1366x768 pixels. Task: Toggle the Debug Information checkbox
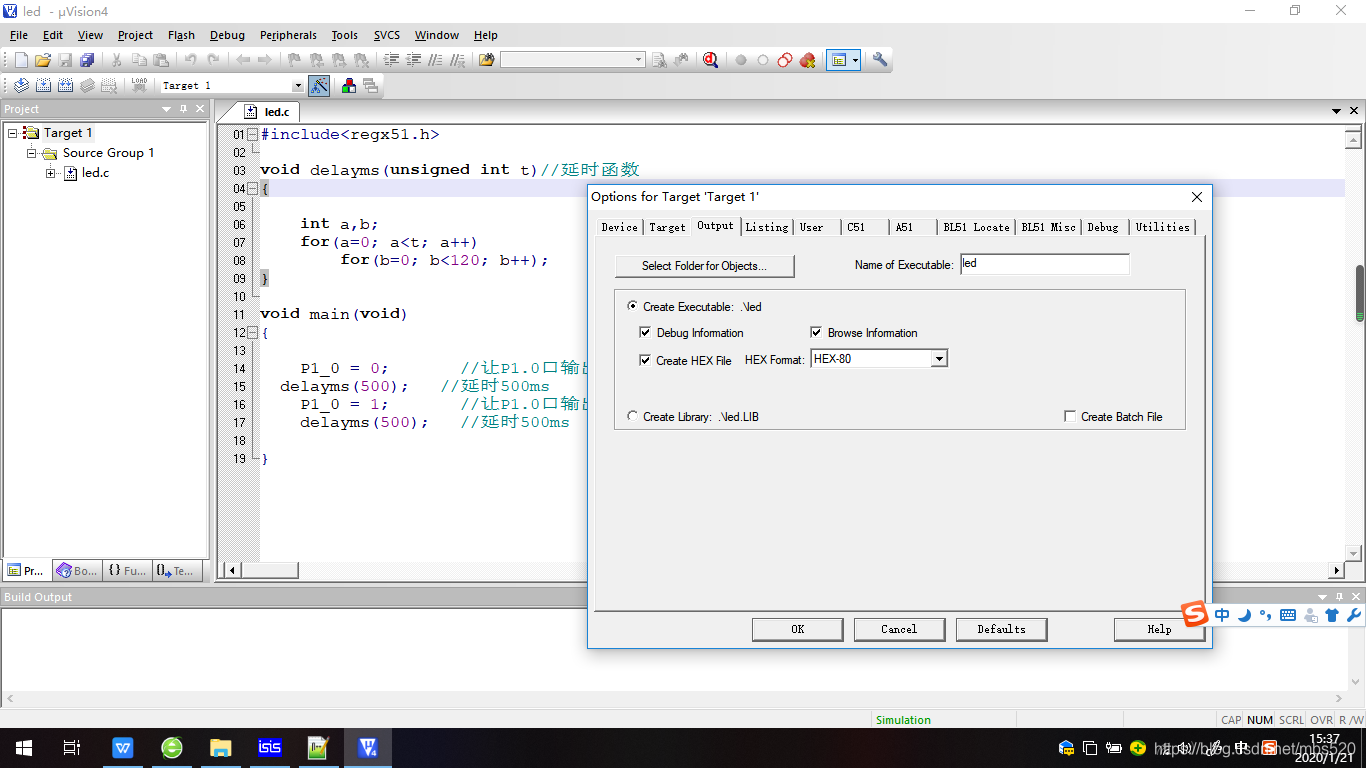(645, 333)
